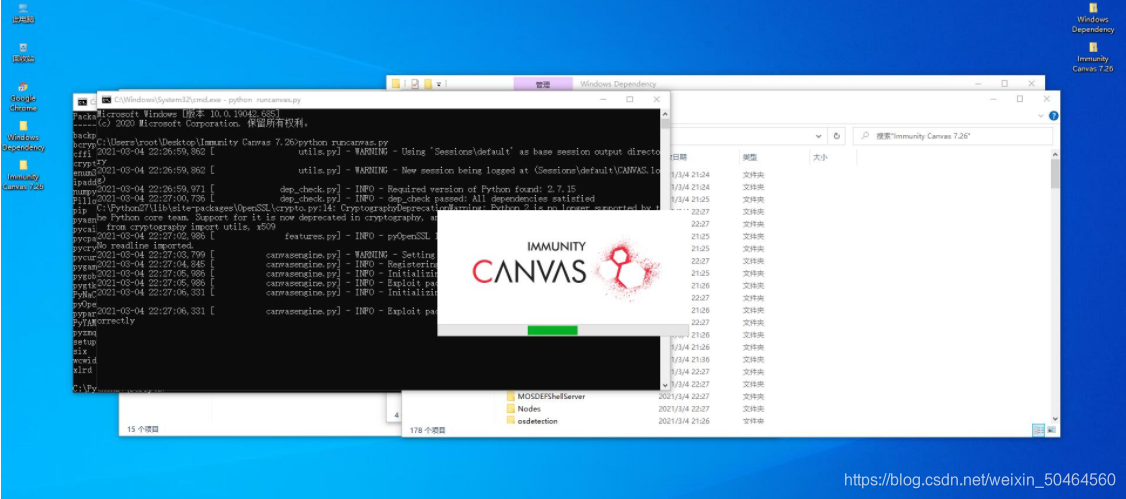This screenshot has width=1126, height=499.
Task: Switch explorer to large icons view button
Action: point(1052,430)
